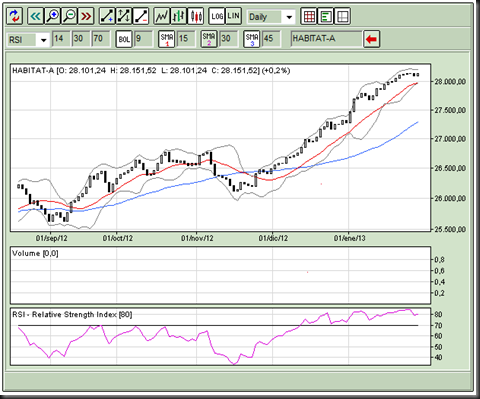Viewport: 480px width, 399px height.
Task: Click the zoom in magnifier
Action: point(53,16)
